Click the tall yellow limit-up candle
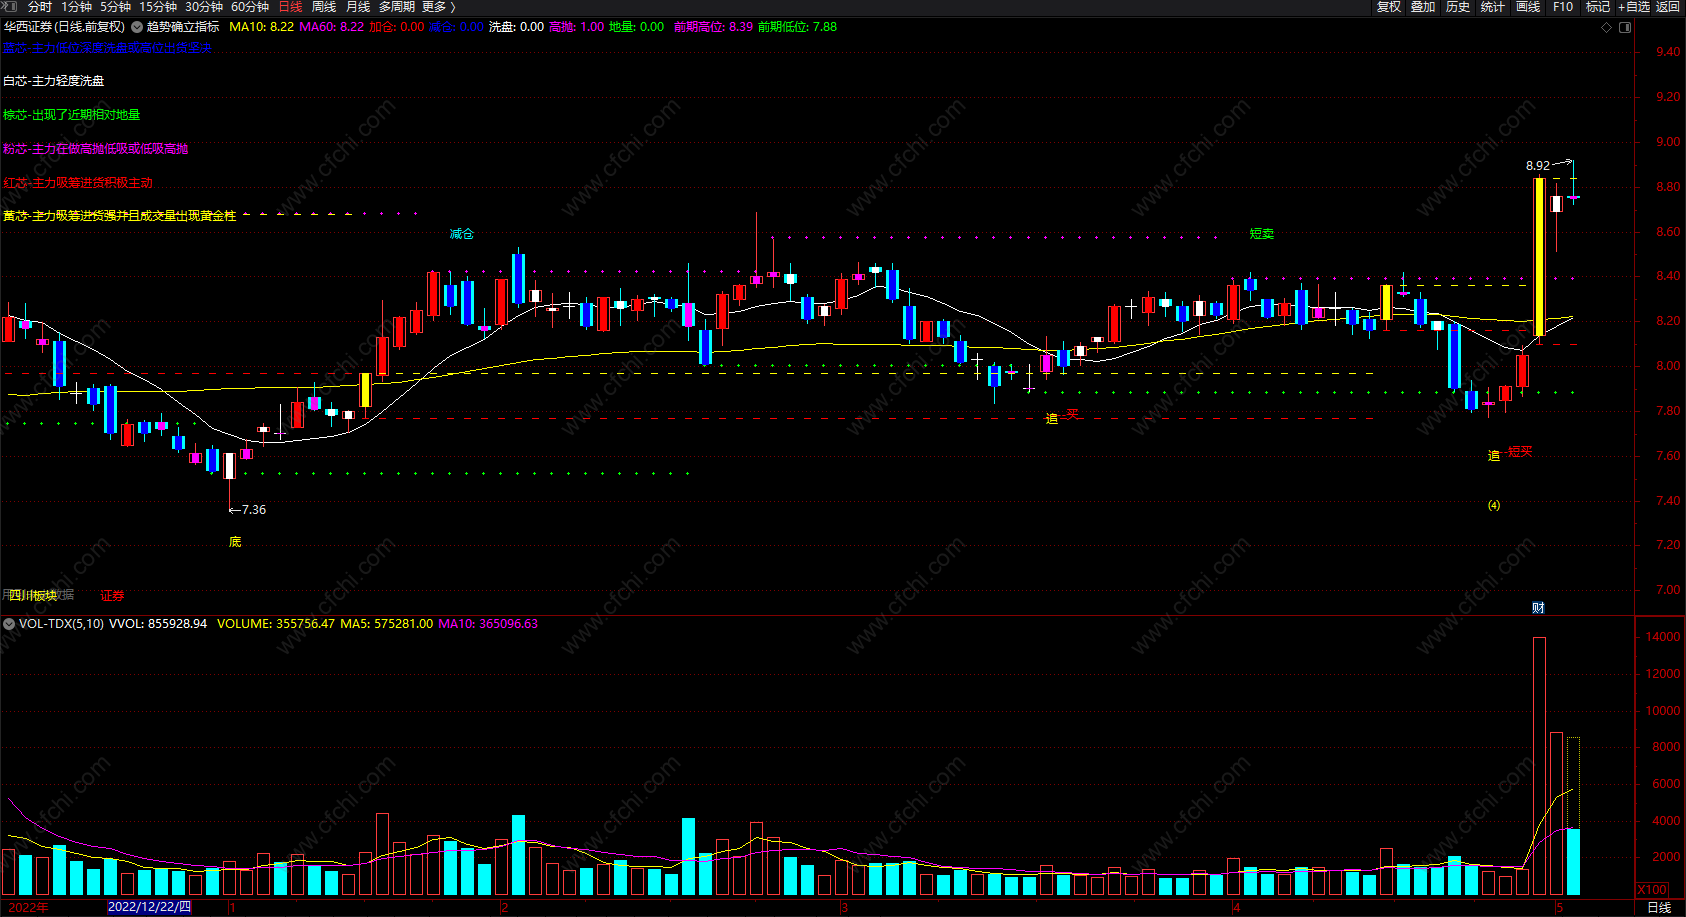Screen dimensions: 1686x917 coord(1539,257)
